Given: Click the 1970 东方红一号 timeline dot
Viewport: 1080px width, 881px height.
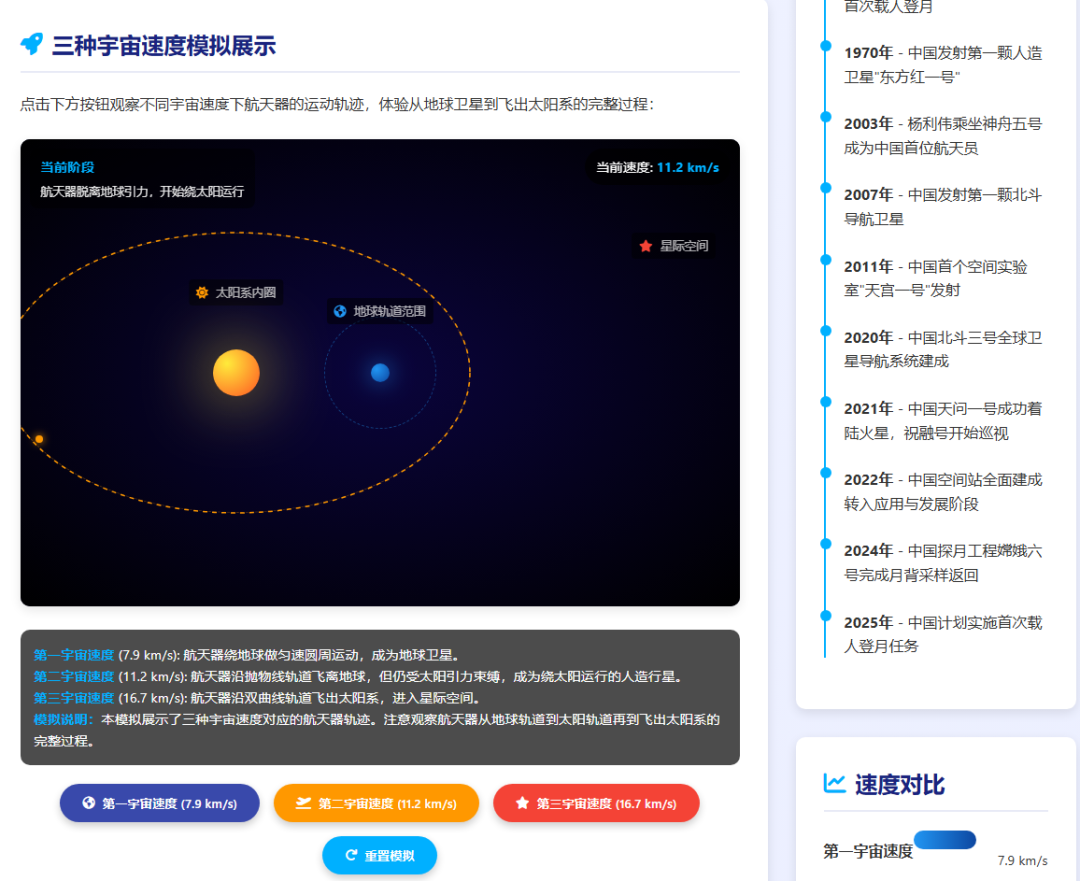Looking at the screenshot, I should click(x=825, y=46).
